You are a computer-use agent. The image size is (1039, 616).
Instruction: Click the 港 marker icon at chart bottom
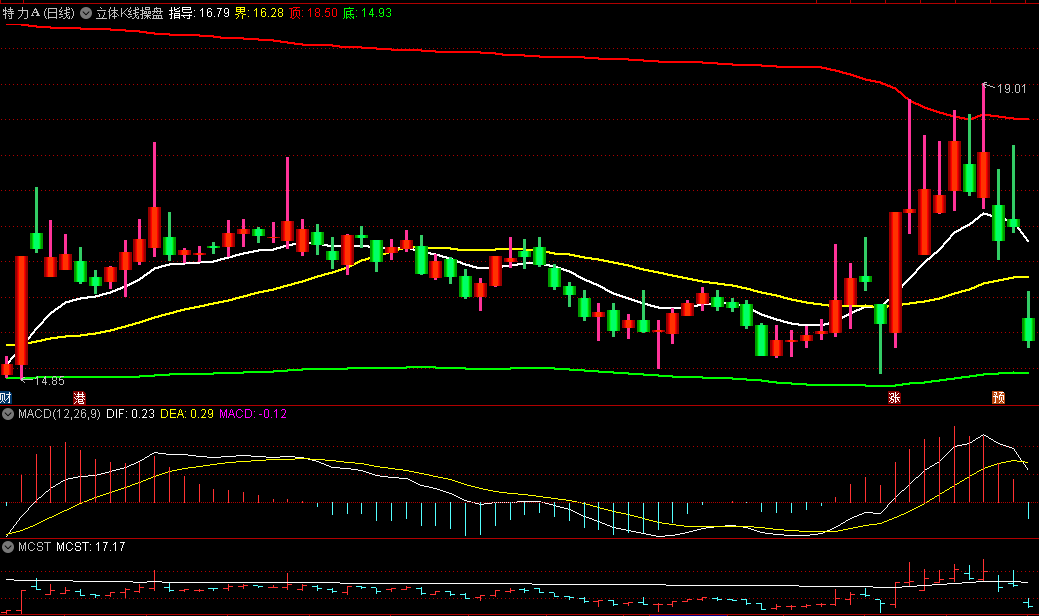coord(79,398)
